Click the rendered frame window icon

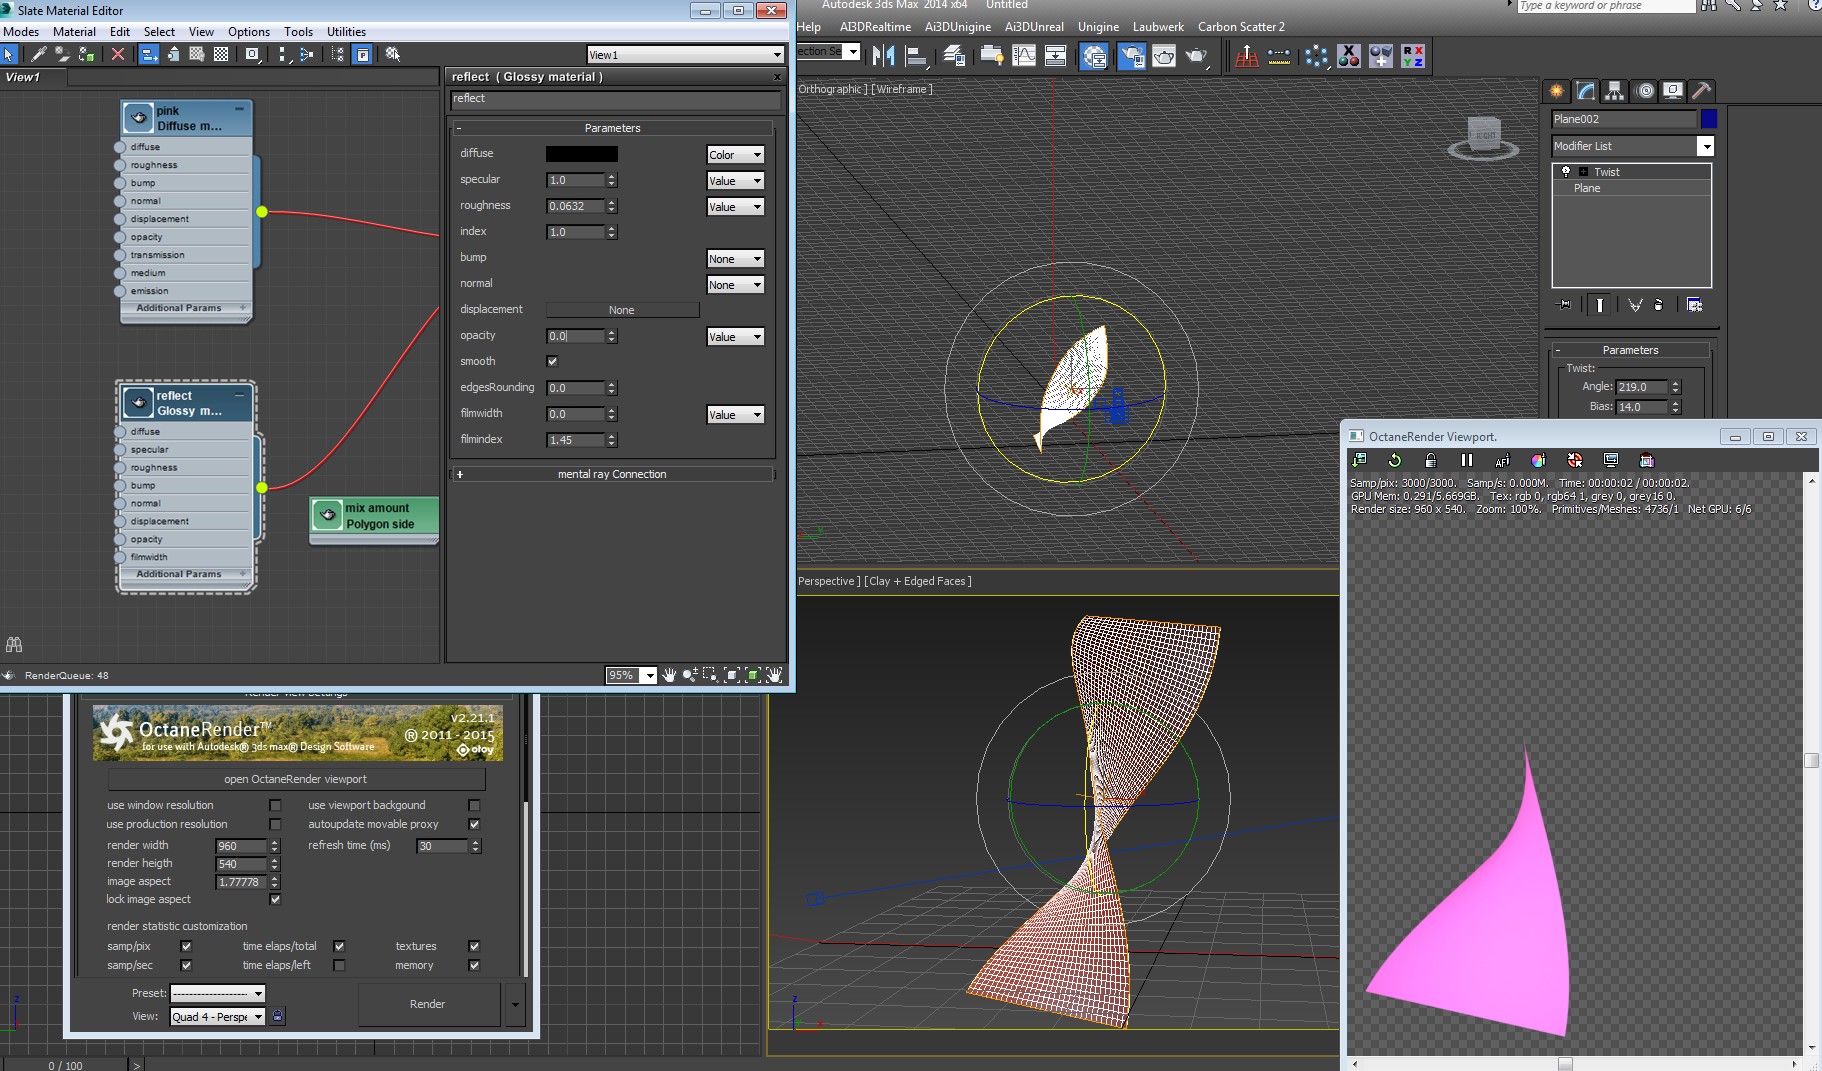point(1164,56)
